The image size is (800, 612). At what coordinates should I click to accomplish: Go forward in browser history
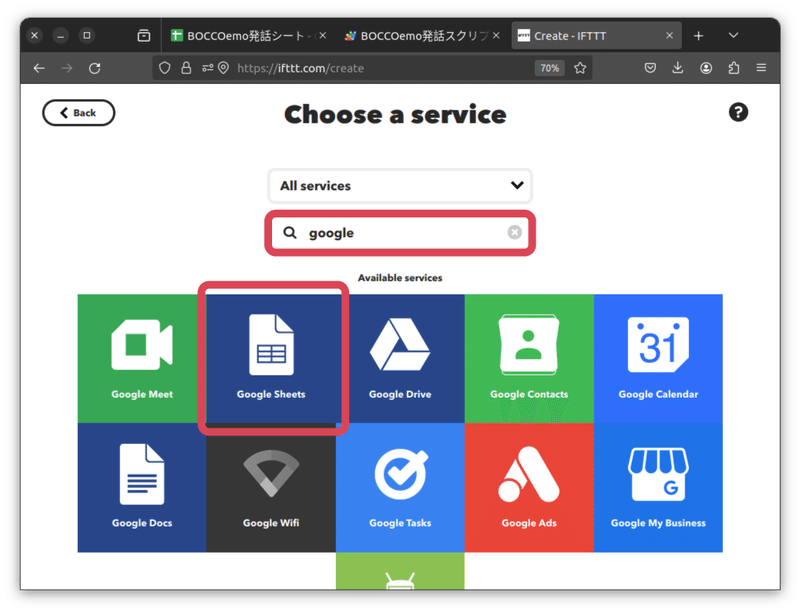pos(67,68)
